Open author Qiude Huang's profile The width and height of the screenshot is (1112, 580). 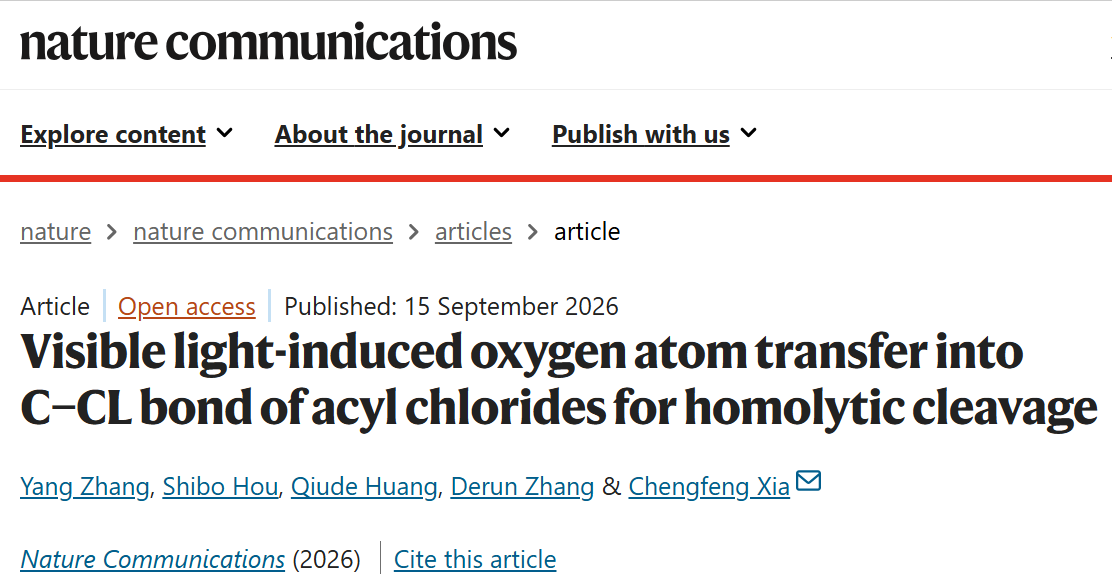coord(364,486)
